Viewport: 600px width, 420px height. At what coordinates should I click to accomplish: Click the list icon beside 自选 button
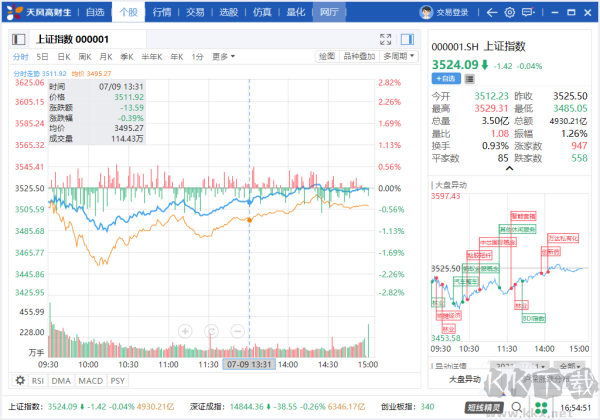(x=470, y=79)
